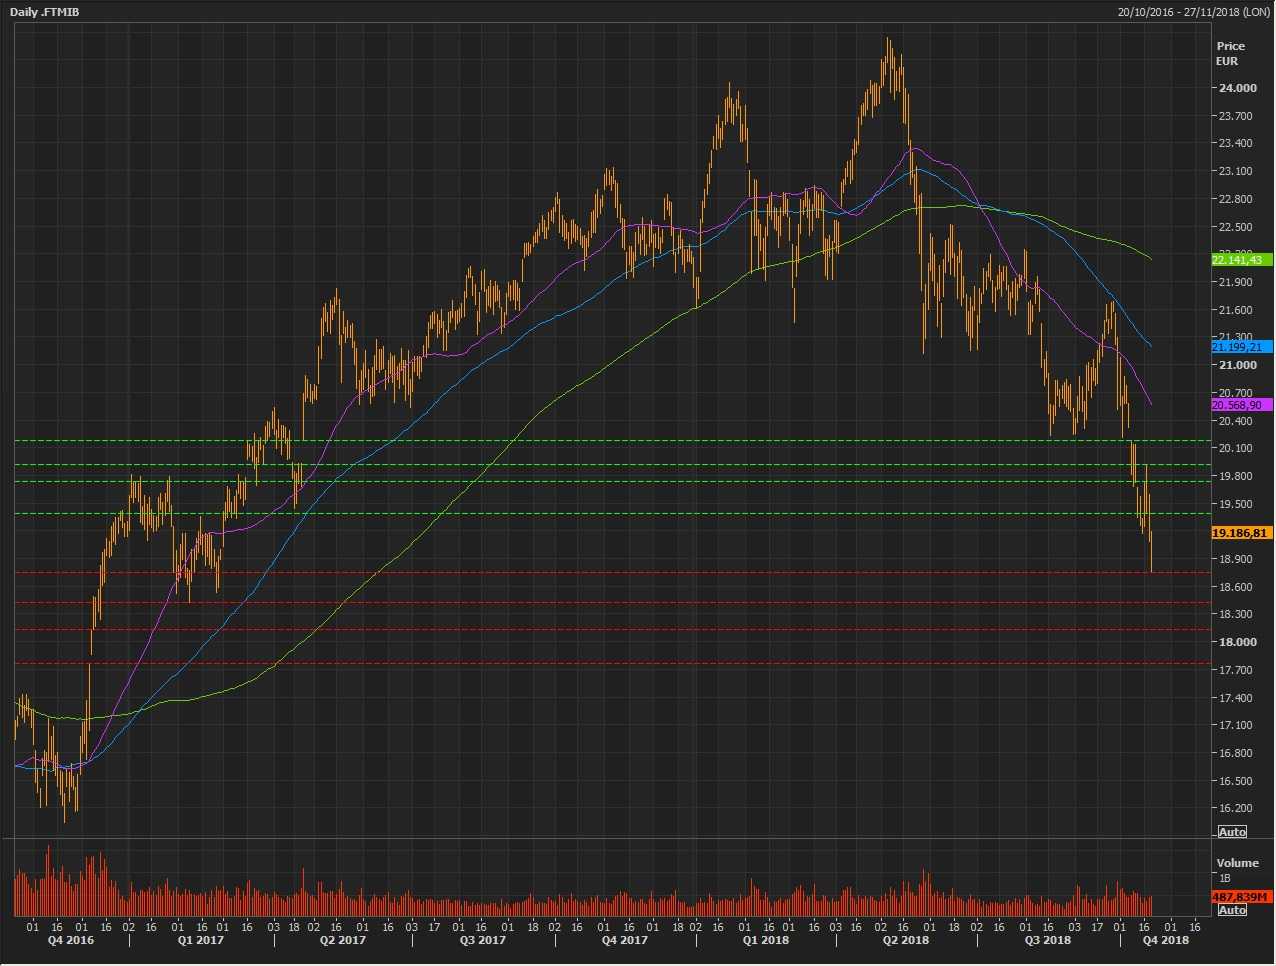
Task: Click the red 487,839M volume value tag
Action: click(1241, 897)
